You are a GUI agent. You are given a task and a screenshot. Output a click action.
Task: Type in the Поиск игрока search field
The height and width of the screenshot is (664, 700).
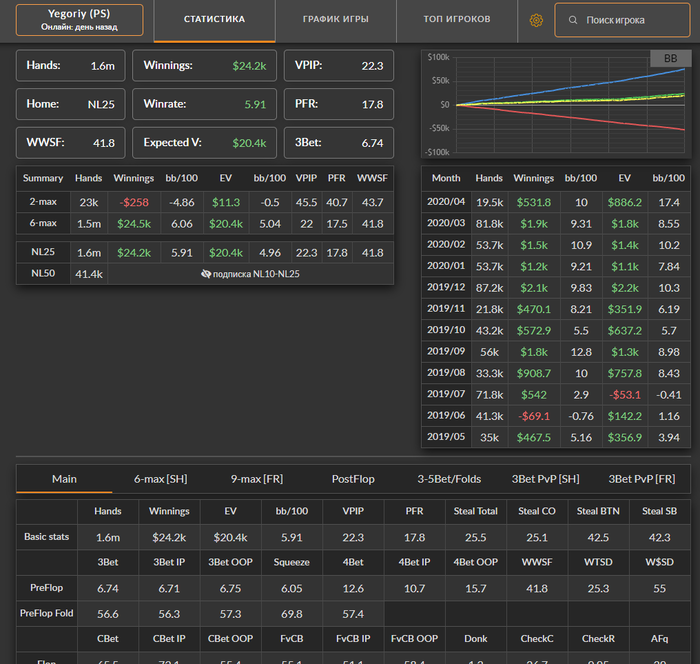coord(630,20)
